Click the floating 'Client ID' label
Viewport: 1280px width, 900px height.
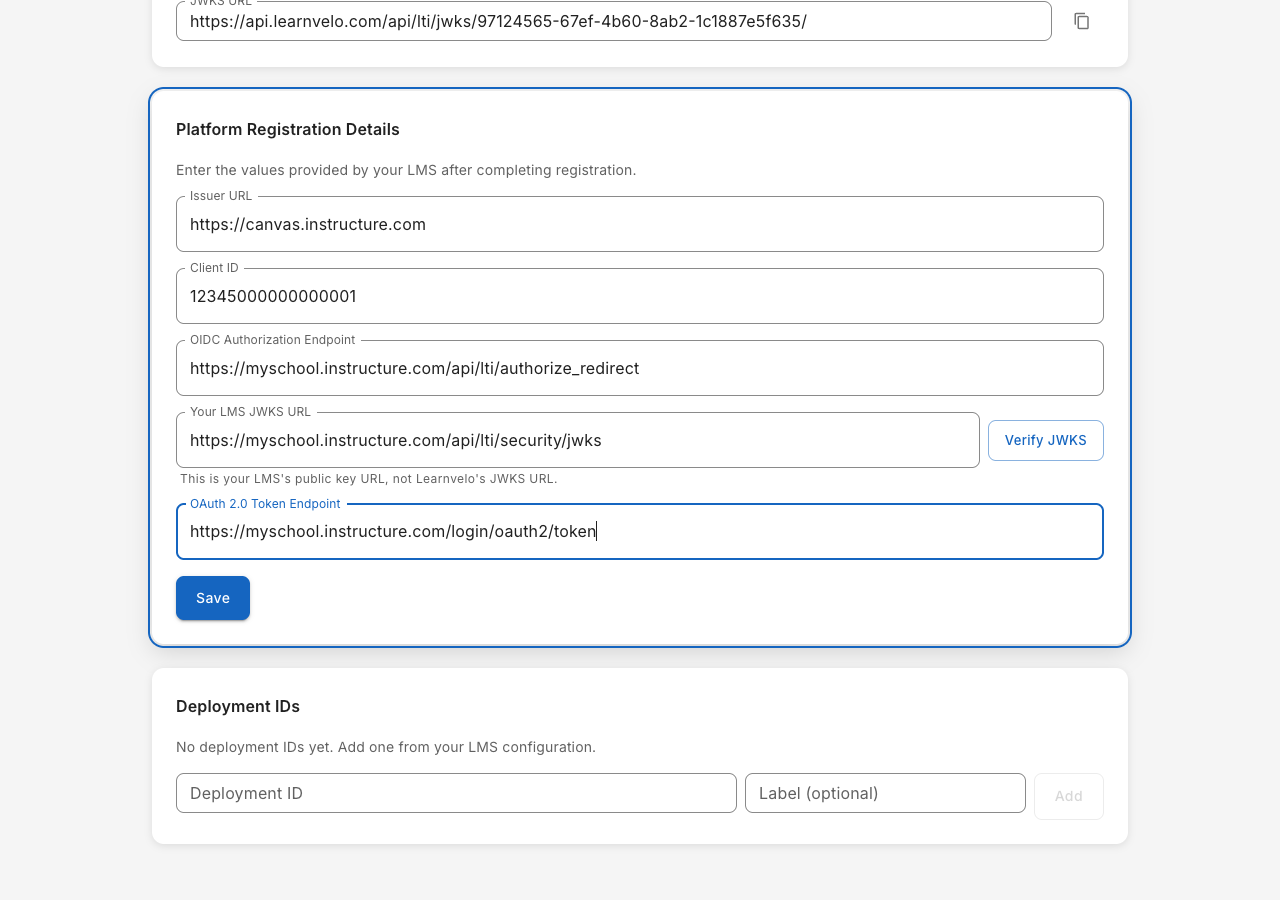pos(214,268)
